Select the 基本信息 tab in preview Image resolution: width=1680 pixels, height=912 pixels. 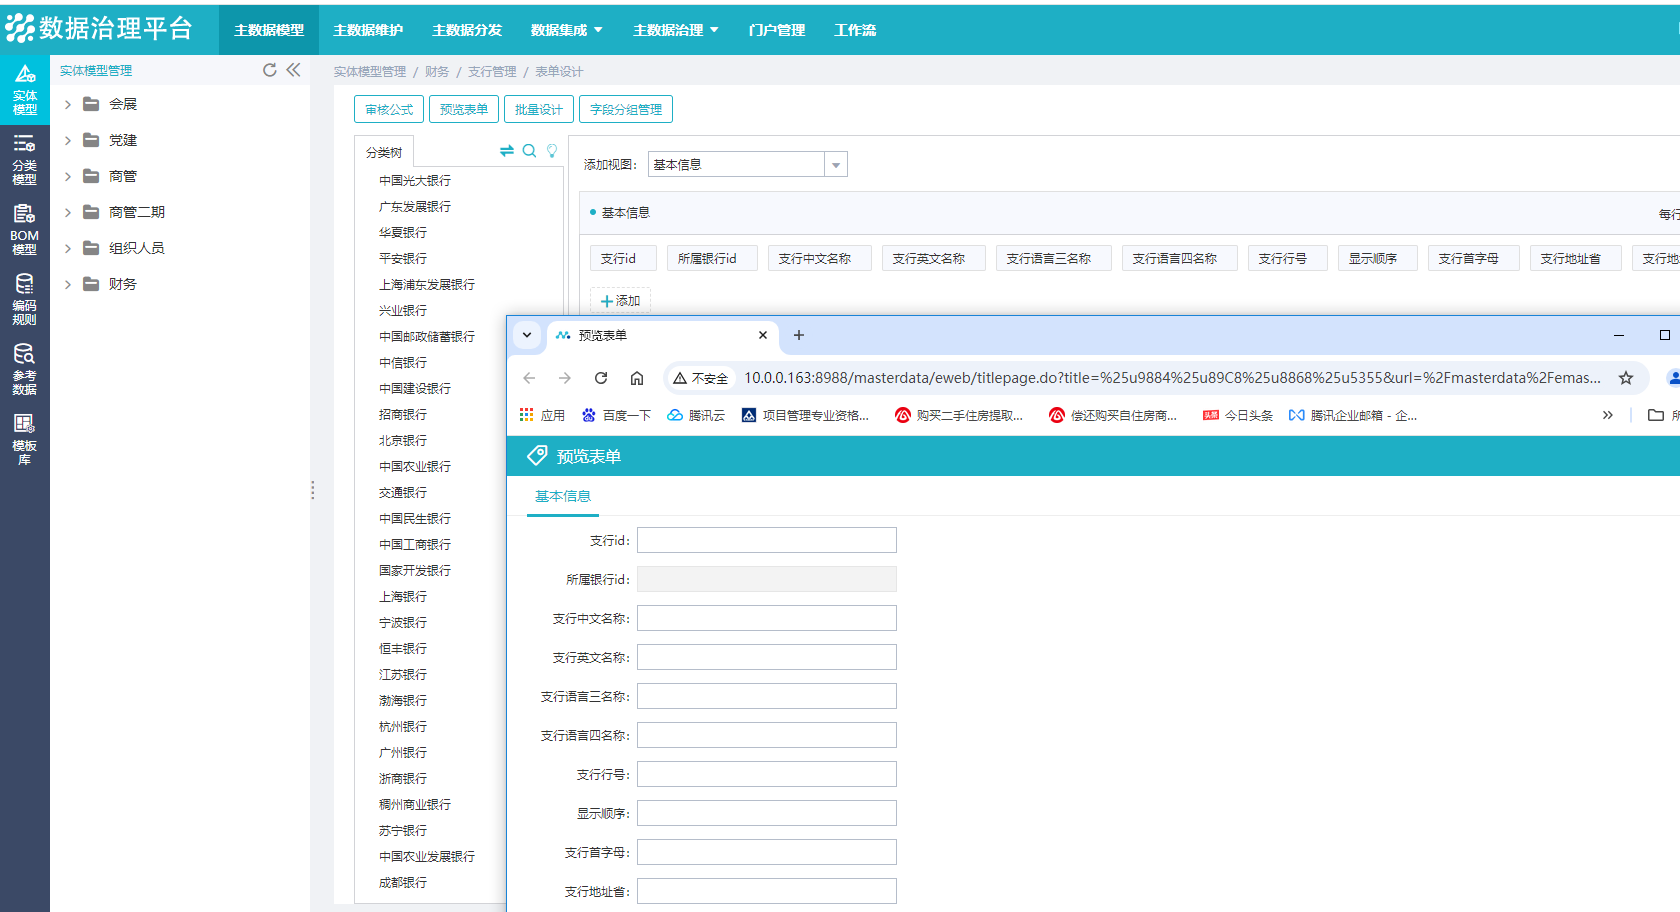point(562,497)
